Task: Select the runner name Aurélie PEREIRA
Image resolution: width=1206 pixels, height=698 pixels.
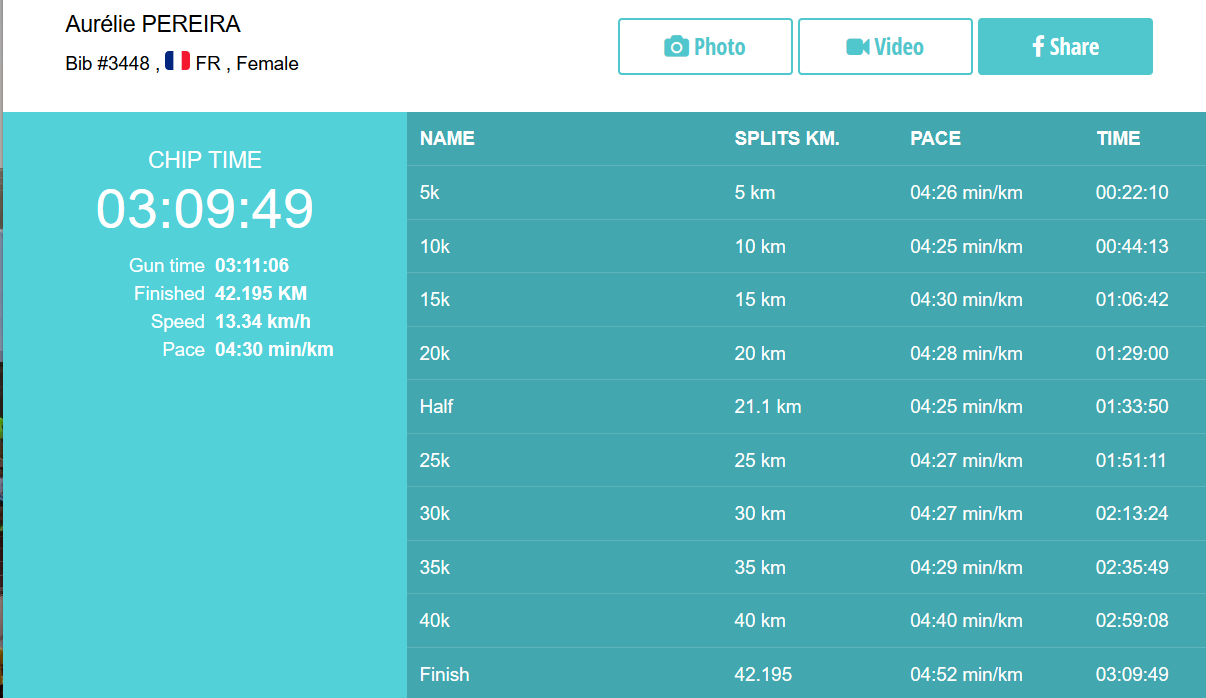Action: coord(153,25)
